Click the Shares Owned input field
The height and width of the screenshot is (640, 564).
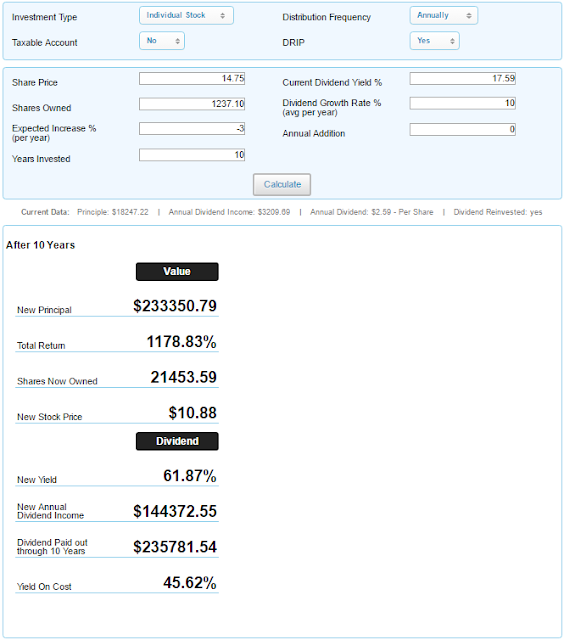coord(192,104)
